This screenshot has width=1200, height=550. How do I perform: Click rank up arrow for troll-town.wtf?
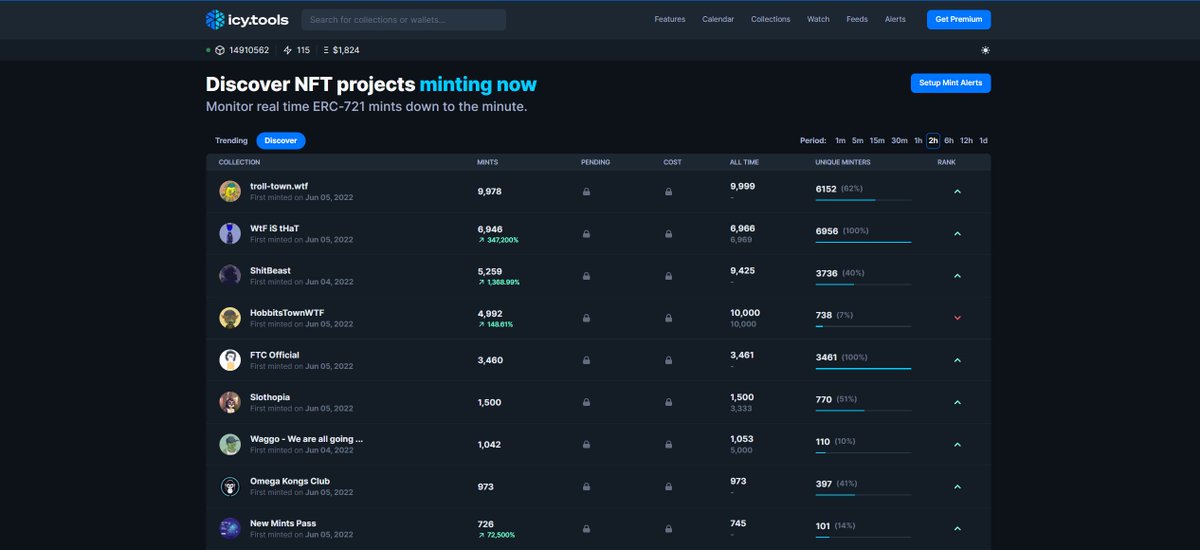click(x=957, y=191)
